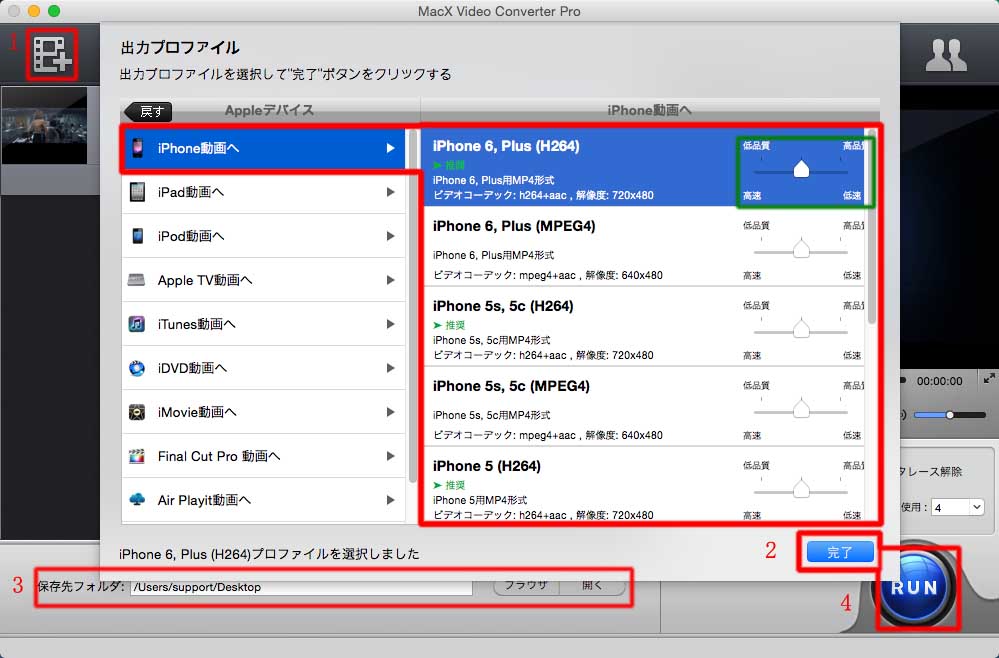Expand the iPod動画へ arrow

point(391,236)
